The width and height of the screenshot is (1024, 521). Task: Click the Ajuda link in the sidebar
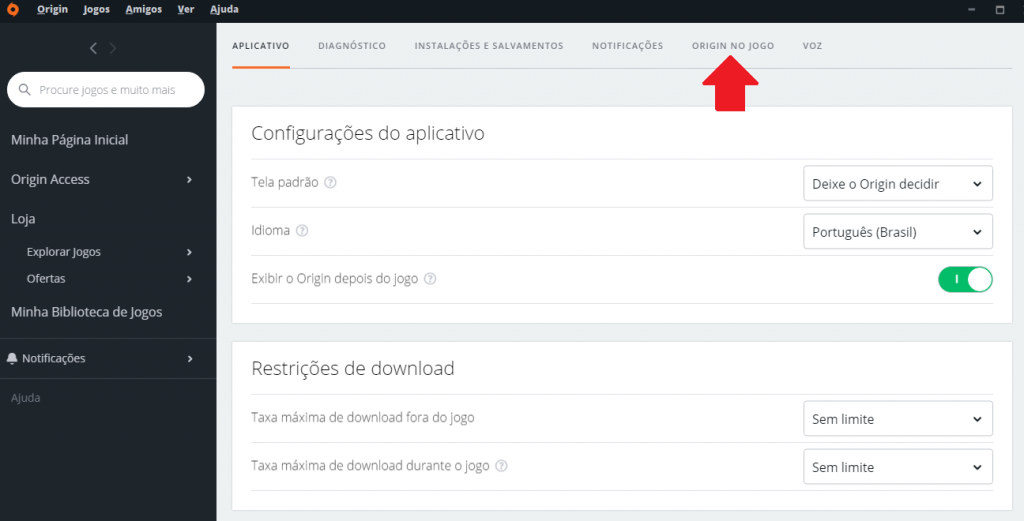click(x=25, y=398)
